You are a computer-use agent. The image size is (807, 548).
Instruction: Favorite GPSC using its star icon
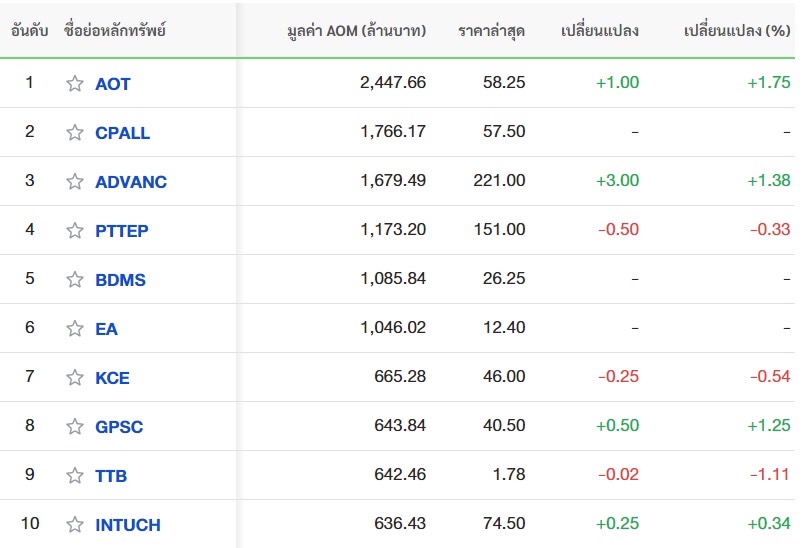click(75, 427)
